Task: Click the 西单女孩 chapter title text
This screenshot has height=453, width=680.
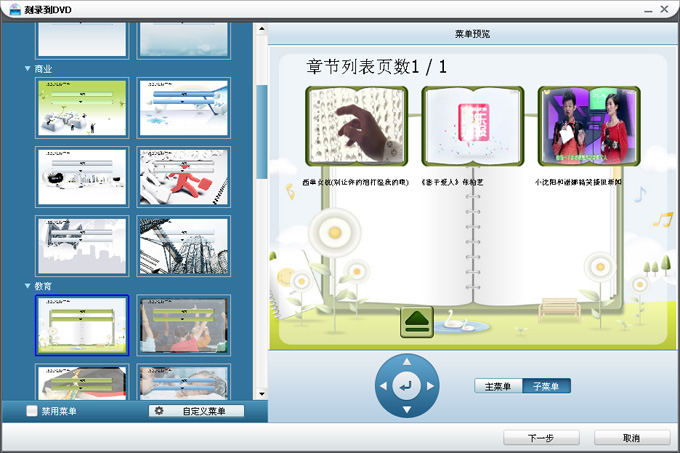Action: 356,182
